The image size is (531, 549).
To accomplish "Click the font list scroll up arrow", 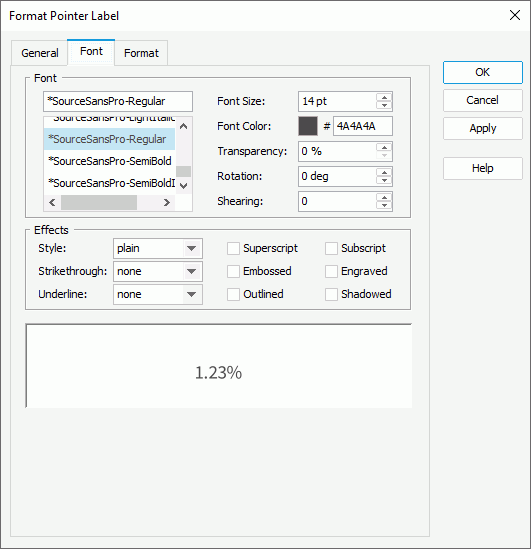I will click(x=183, y=126).
